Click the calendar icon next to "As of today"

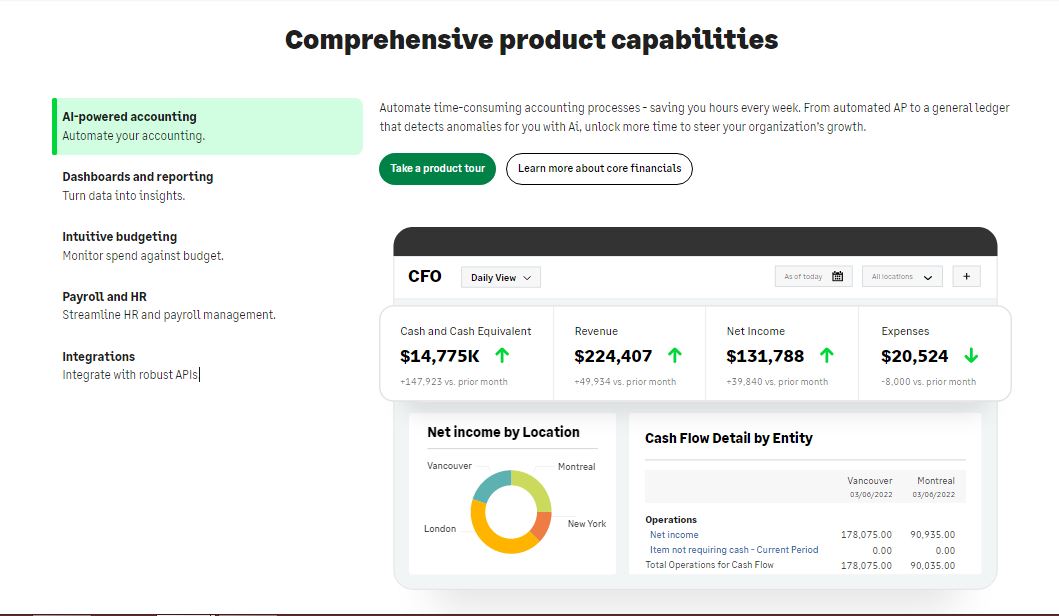click(x=836, y=276)
